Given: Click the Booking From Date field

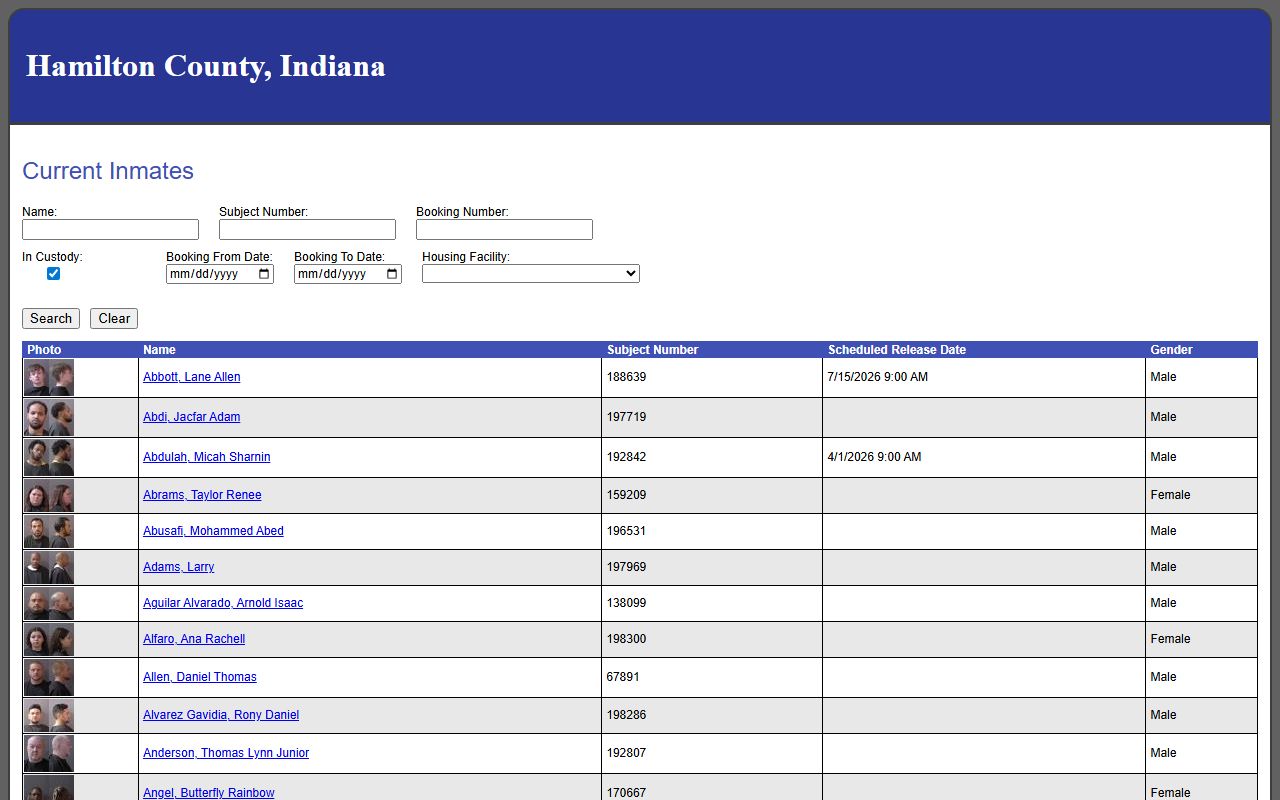Looking at the screenshot, I should 220,274.
